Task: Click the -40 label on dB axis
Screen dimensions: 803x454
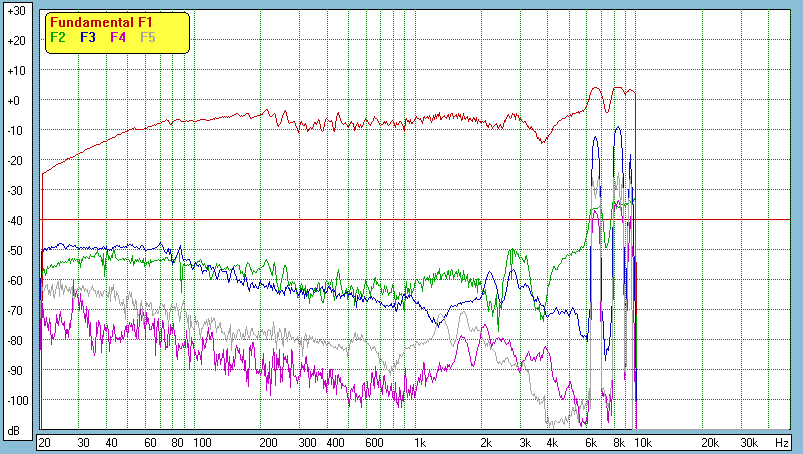Action: [15, 220]
